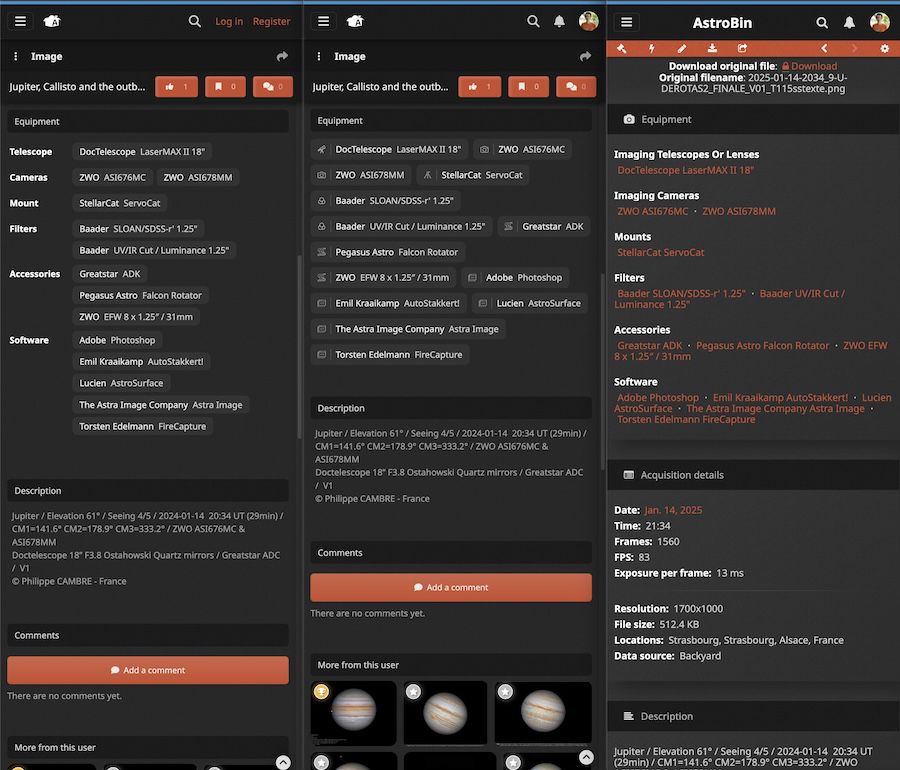Go to next image with right chevron
The width and height of the screenshot is (900, 770).
854,48
